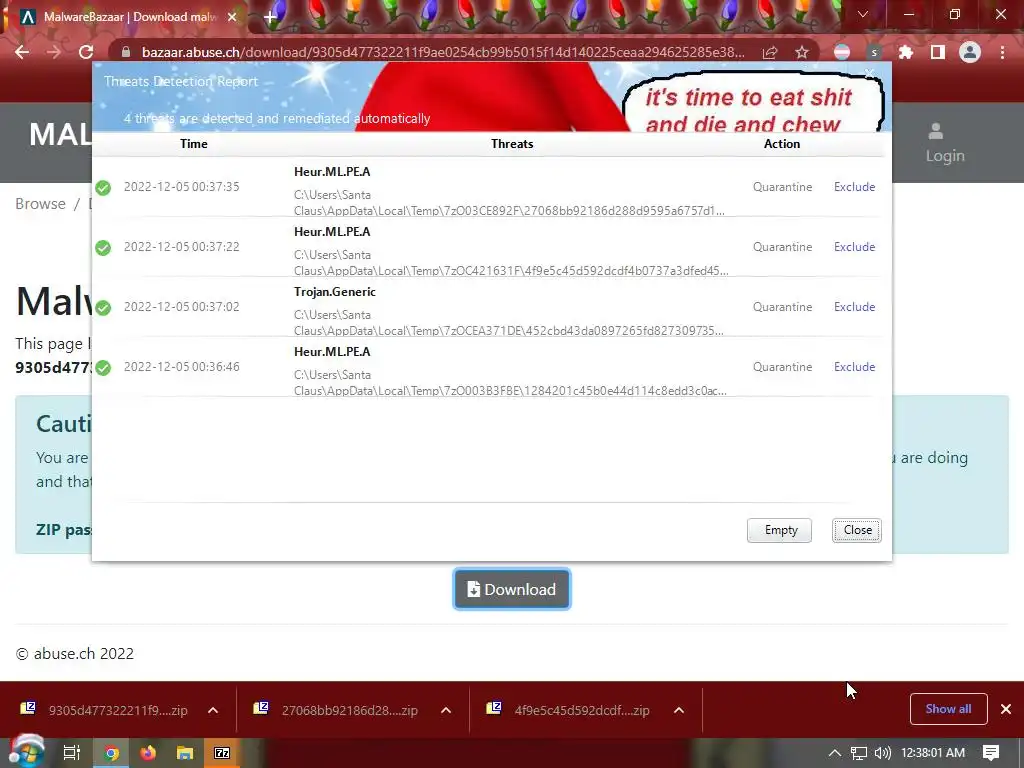Expand options for 4f9e5c45d592dcdf zip download
1024x768 pixels.
tap(679, 710)
